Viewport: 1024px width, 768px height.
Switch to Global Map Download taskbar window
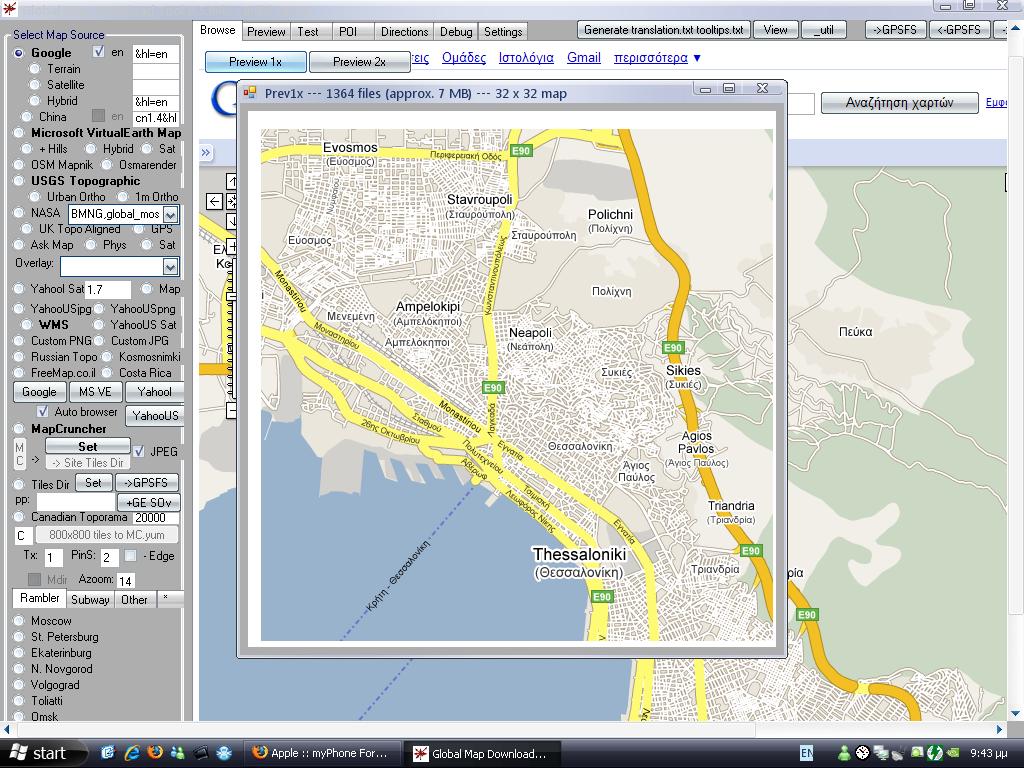(481, 753)
